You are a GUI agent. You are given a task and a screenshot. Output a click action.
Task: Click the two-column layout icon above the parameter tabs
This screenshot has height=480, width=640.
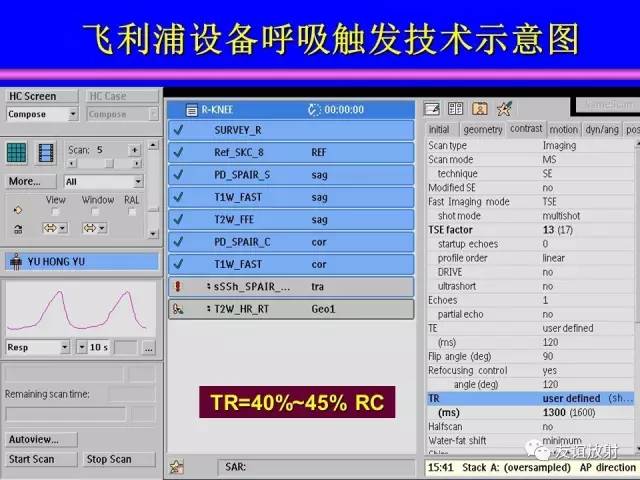pos(455,109)
